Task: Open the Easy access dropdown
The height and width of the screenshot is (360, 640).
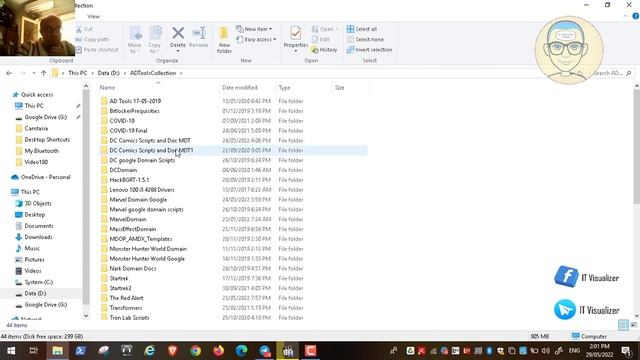Action: pyautogui.click(x=256, y=39)
